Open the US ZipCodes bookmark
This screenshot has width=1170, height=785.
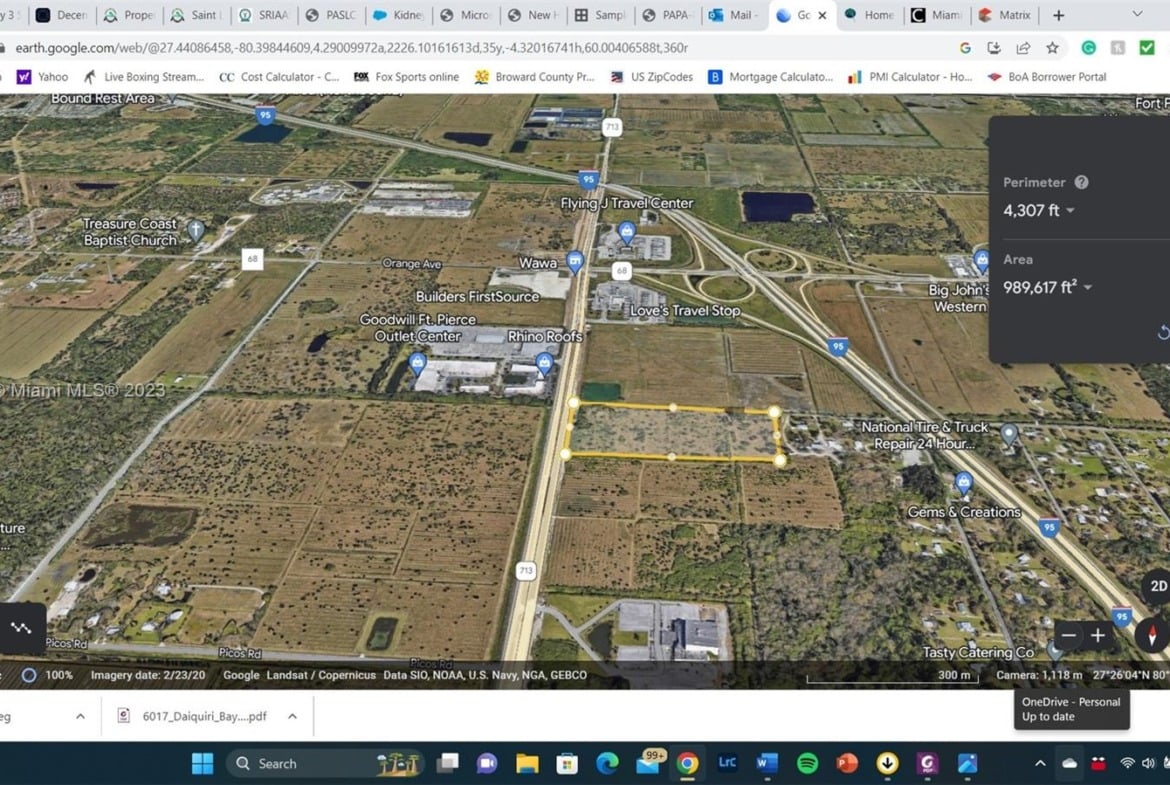pyautogui.click(x=651, y=77)
